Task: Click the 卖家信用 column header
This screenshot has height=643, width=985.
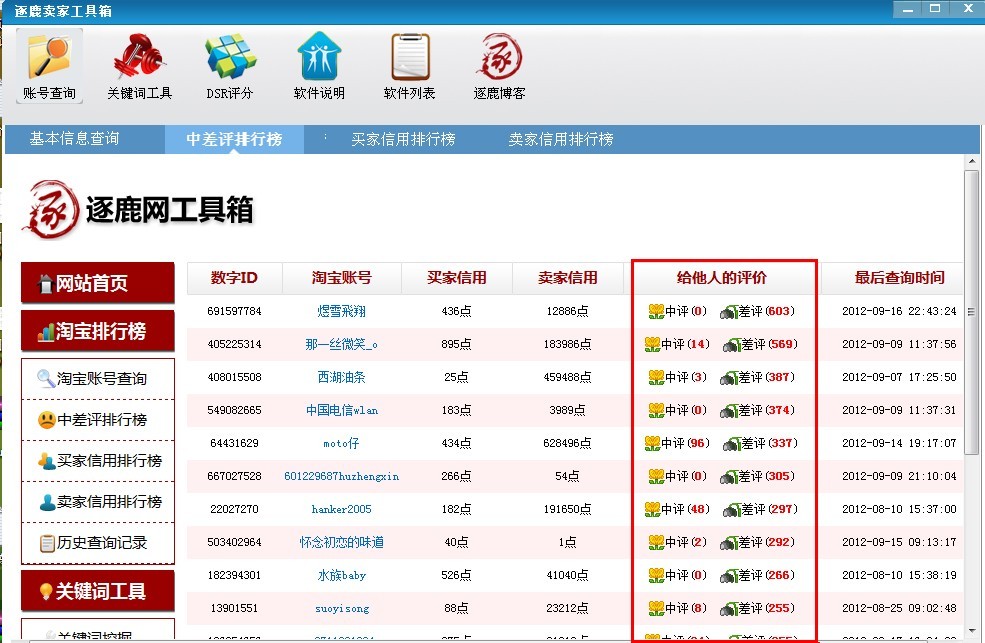Action: [x=567, y=278]
